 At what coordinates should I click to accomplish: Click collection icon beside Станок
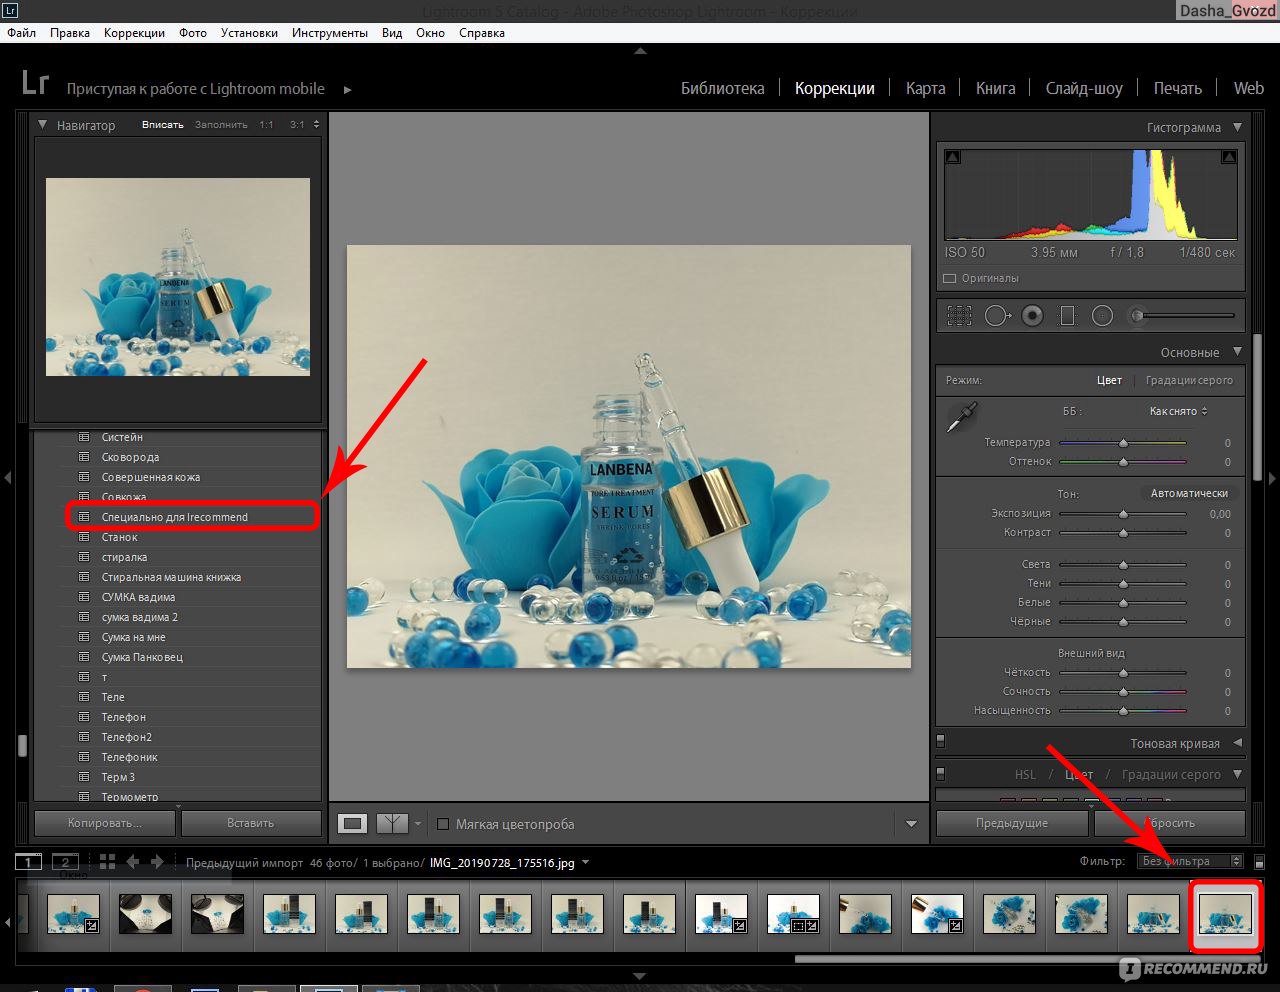click(84, 537)
